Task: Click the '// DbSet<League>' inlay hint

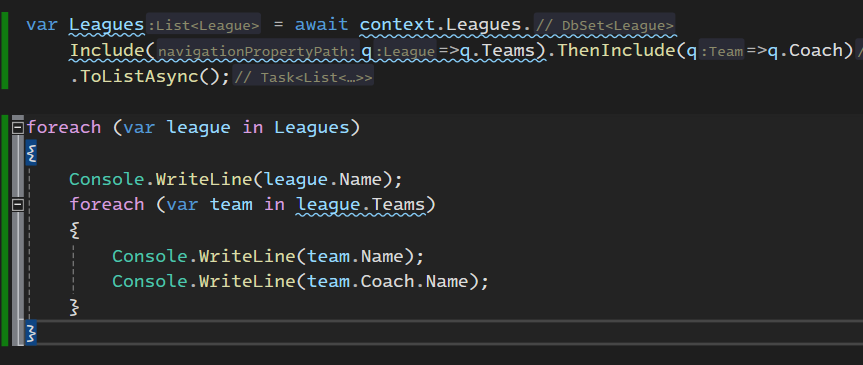Action: coord(604,25)
